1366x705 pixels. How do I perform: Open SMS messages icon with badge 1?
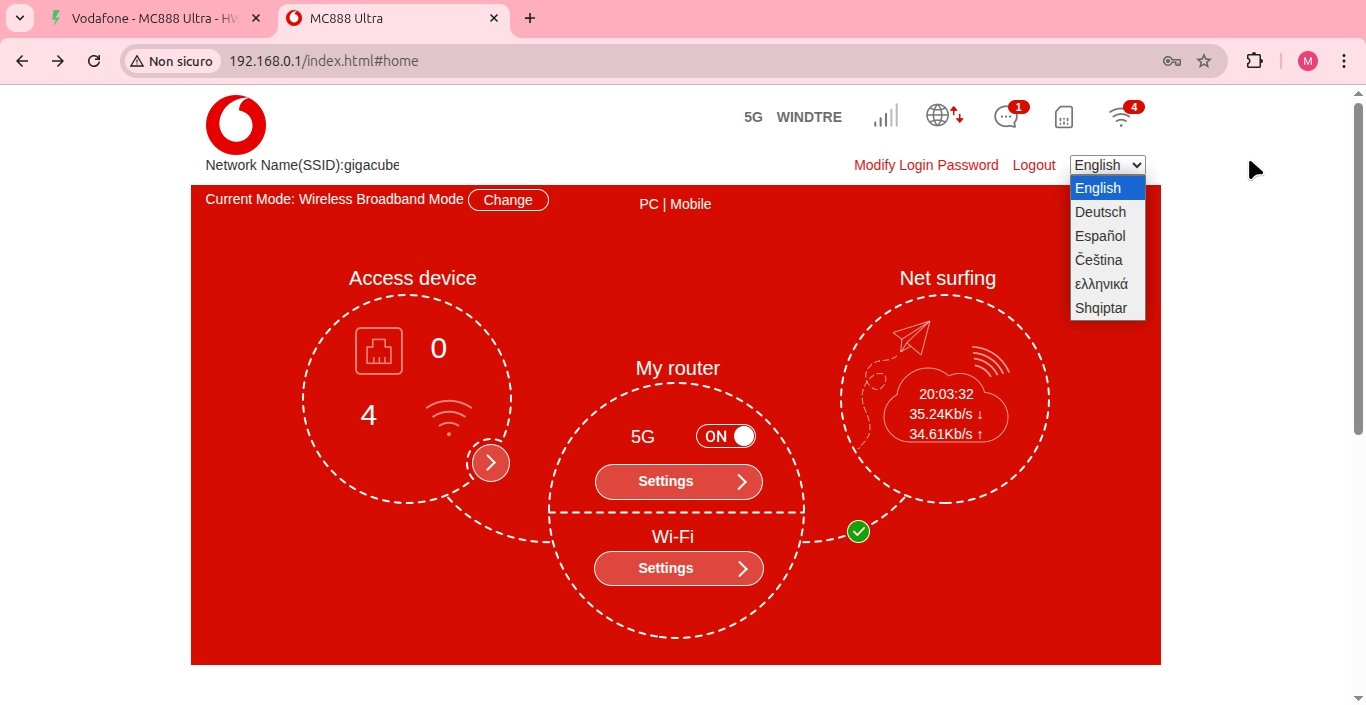pos(1010,115)
